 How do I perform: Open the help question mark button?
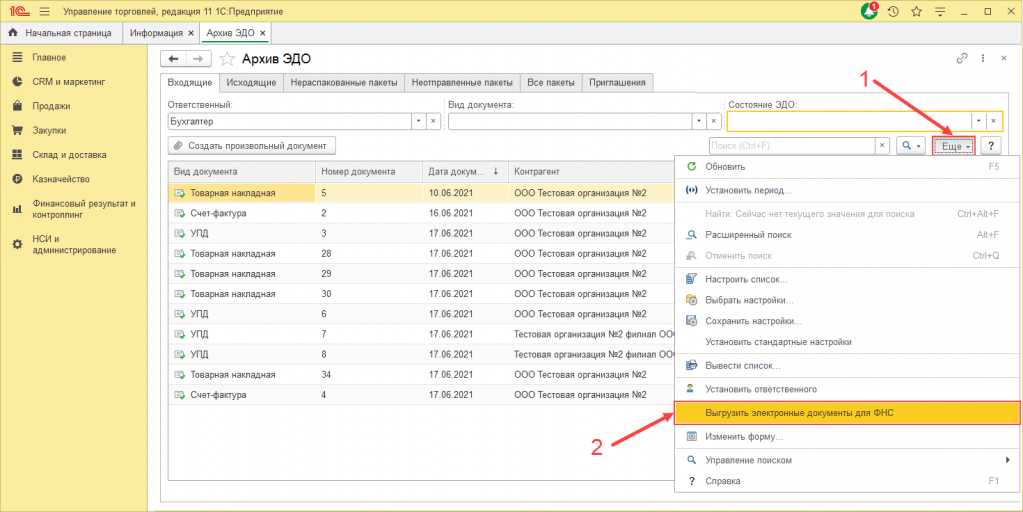[991, 146]
